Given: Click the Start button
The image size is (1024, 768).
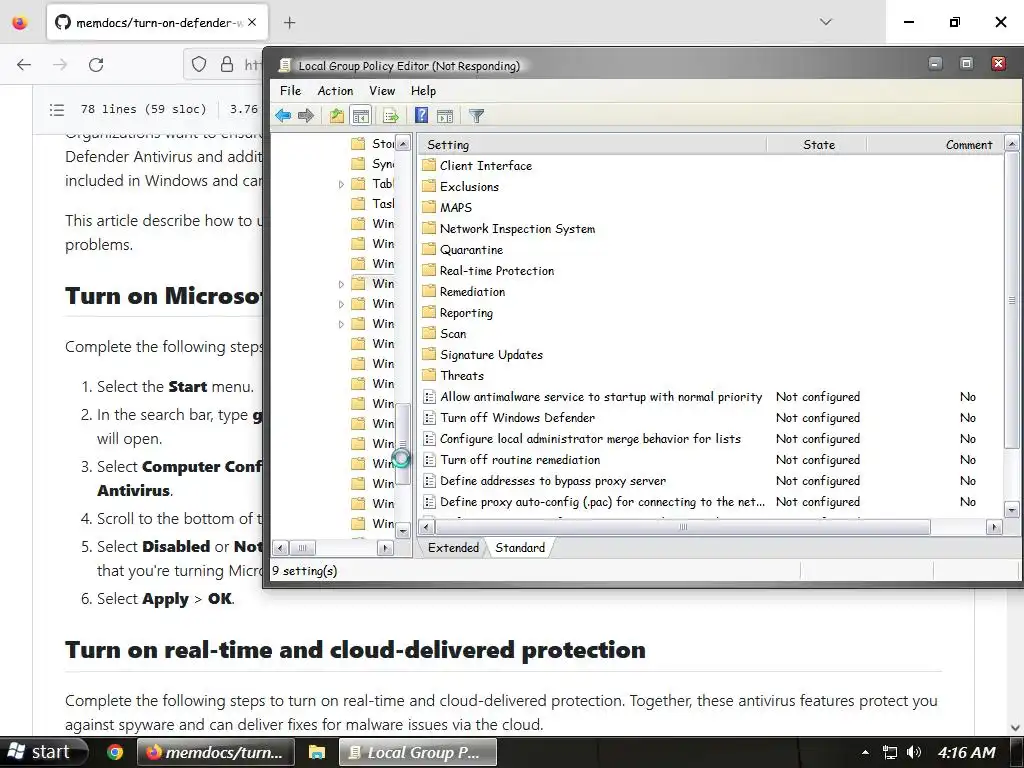Looking at the screenshot, I should tap(43, 752).
